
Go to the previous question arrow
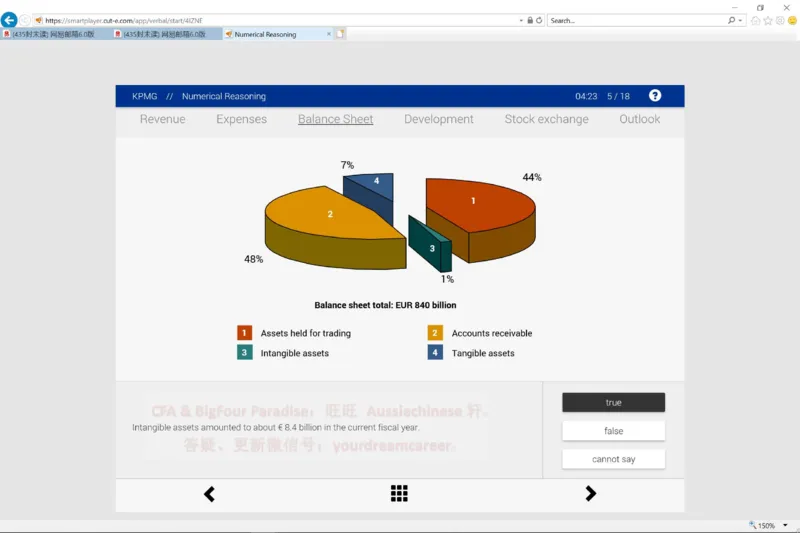(209, 494)
